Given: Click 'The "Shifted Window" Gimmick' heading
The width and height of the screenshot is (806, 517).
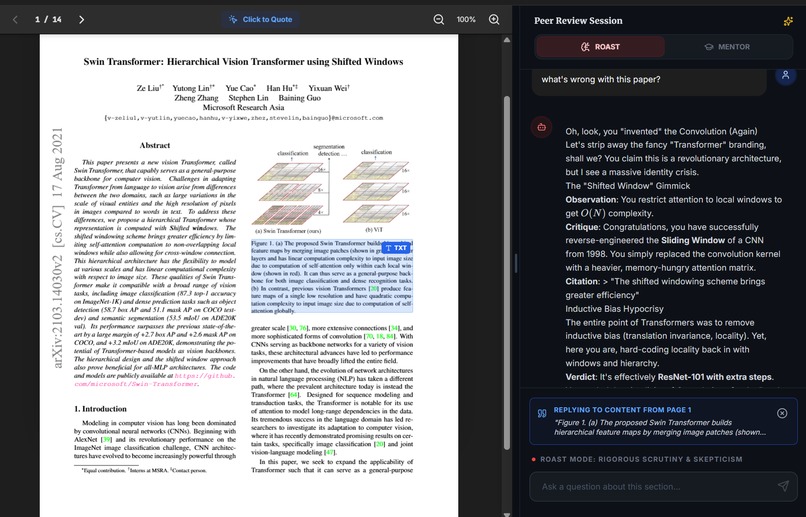Looking at the screenshot, I should pos(628,186).
